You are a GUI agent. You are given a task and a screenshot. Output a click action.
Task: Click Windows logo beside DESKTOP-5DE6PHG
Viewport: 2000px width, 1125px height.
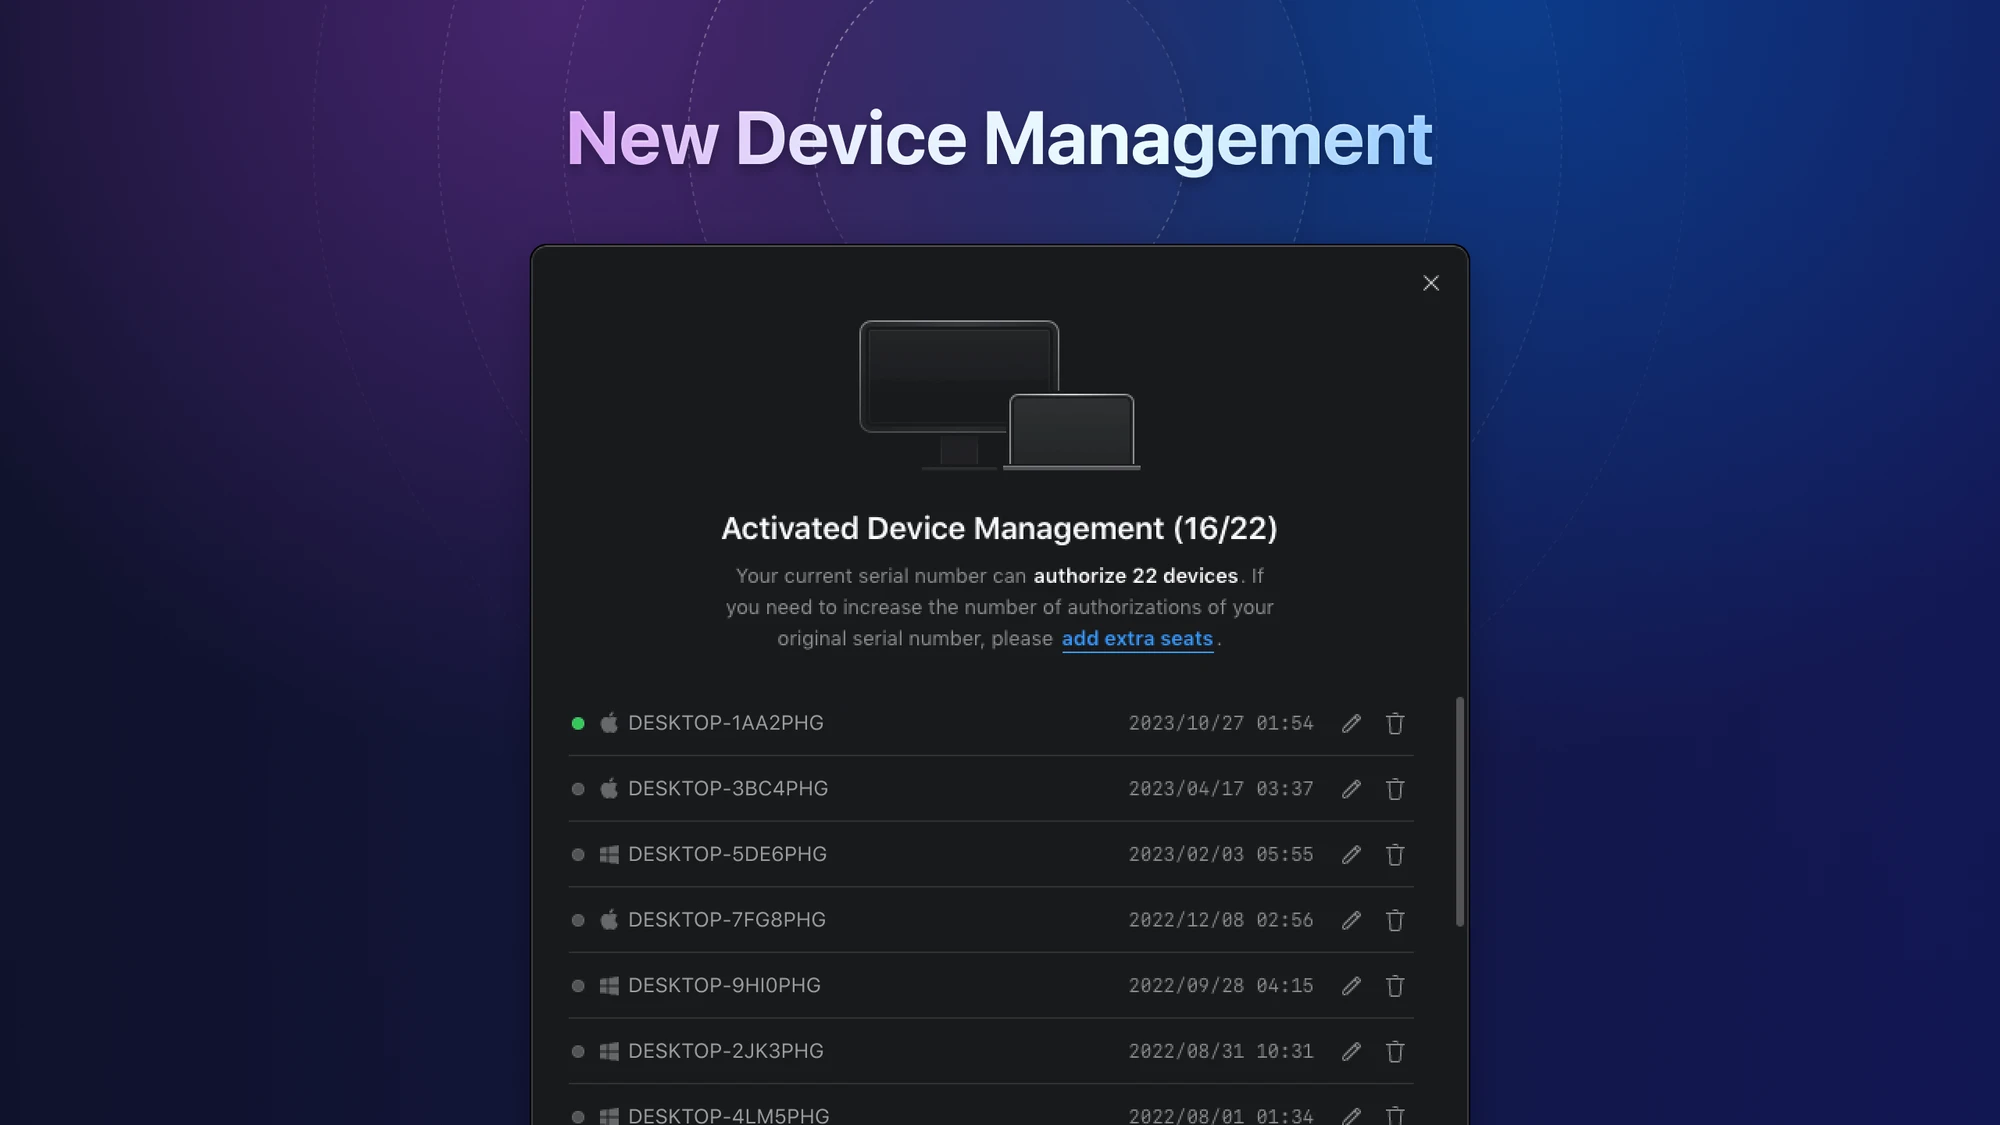point(609,854)
